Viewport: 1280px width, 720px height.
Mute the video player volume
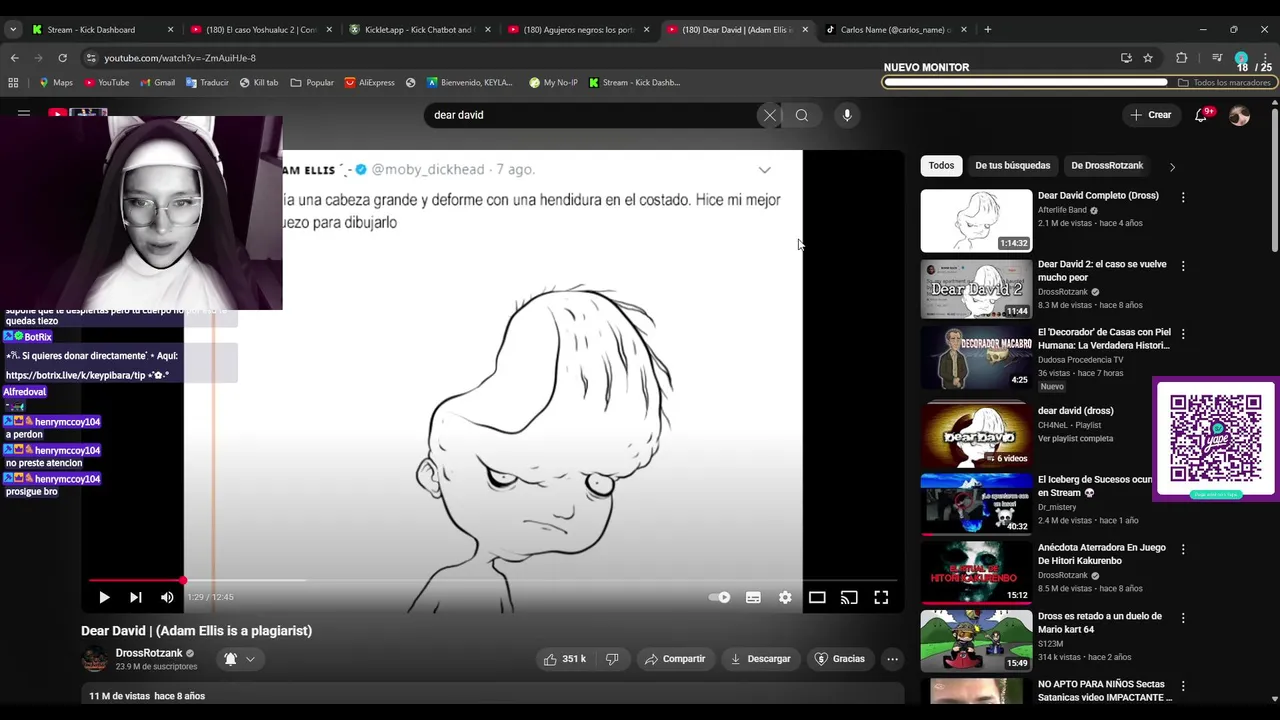(x=167, y=597)
